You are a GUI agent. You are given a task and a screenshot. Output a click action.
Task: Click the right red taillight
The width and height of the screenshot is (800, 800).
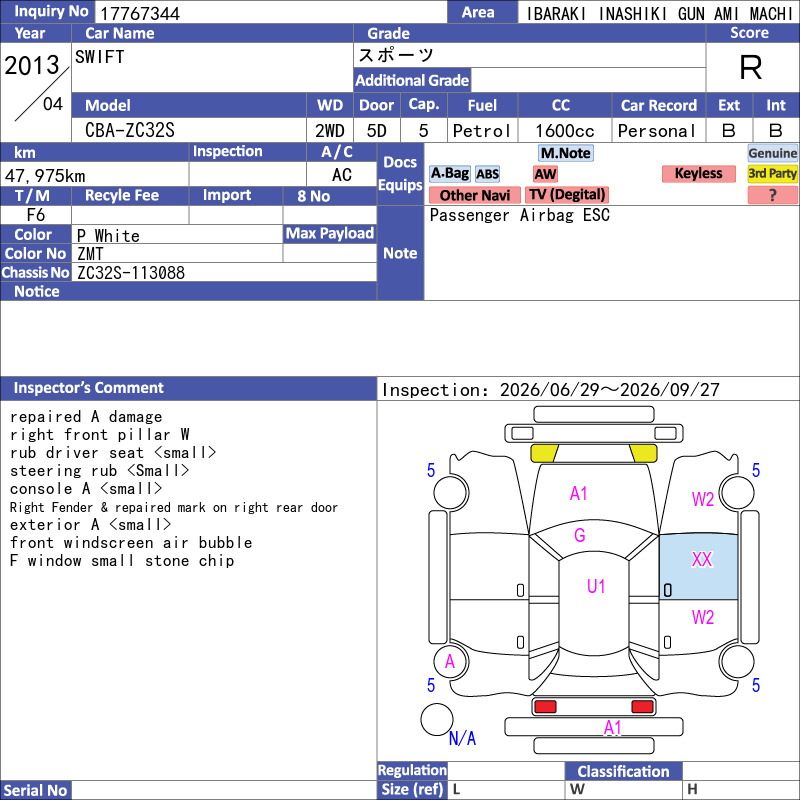click(x=642, y=707)
